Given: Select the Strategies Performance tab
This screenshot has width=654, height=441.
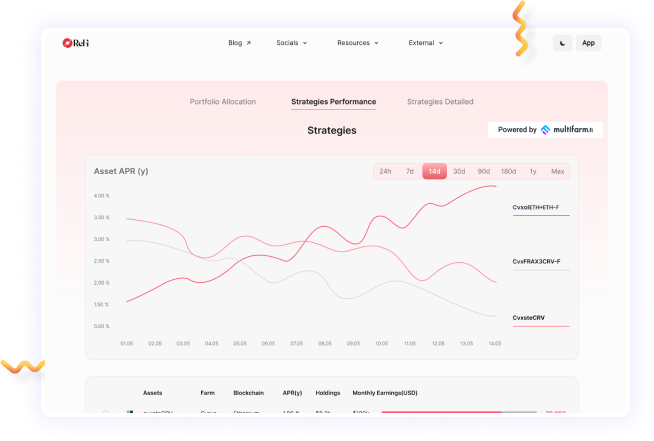Looking at the screenshot, I should 334,102.
